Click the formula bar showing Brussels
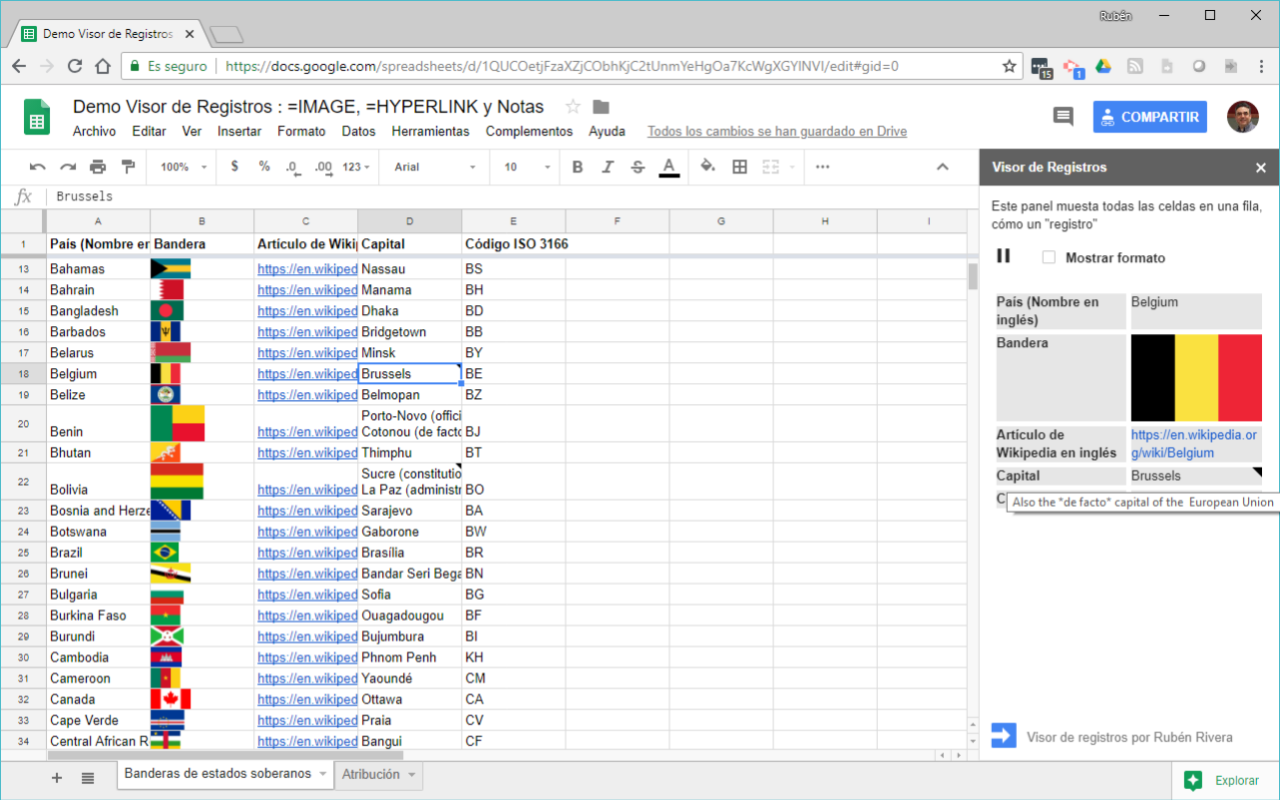 tap(510, 197)
